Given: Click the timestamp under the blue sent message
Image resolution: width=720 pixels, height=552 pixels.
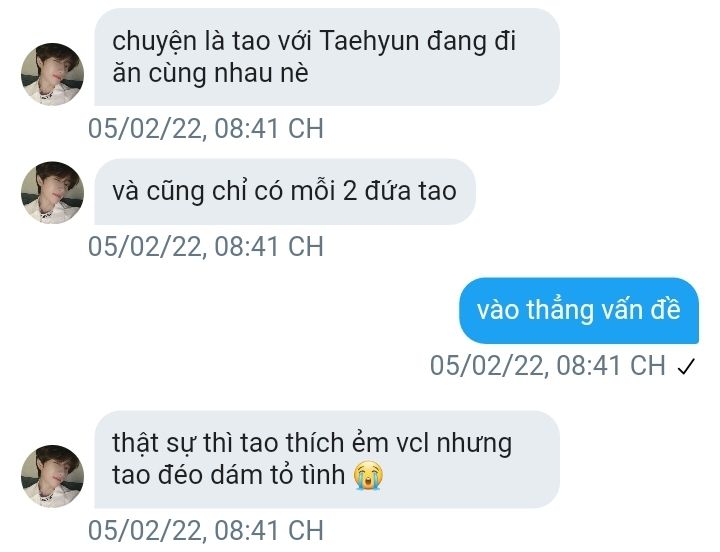Looking at the screenshot, I should click(x=547, y=366).
